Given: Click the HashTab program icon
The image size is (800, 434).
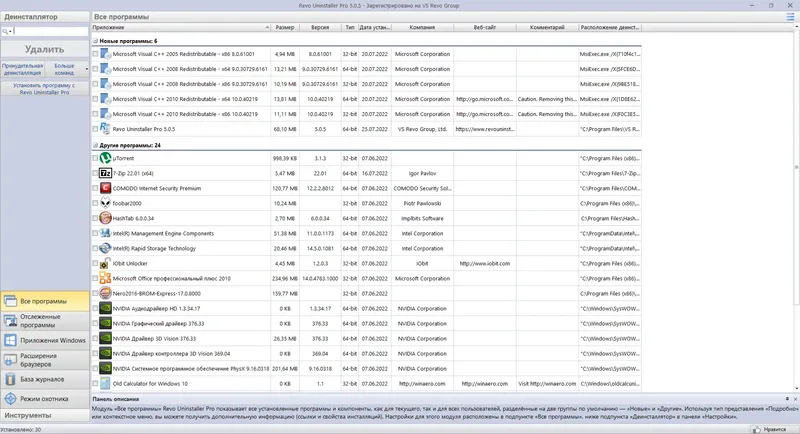Looking at the screenshot, I should [x=105, y=218].
